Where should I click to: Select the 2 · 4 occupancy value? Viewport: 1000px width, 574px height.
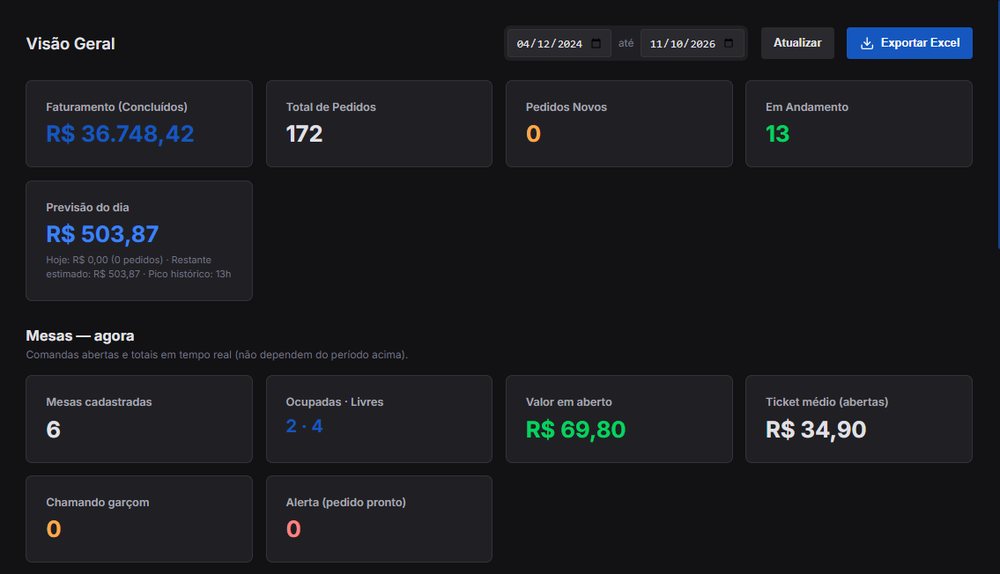pyautogui.click(x=304, y=426)
